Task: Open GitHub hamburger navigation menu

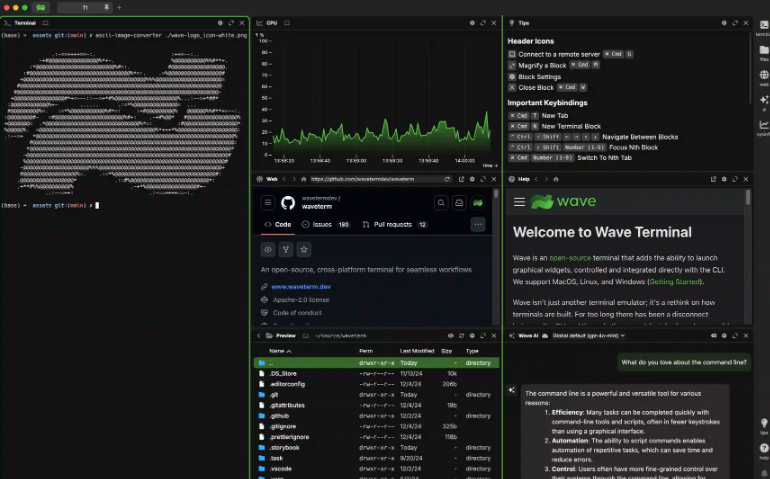Action: click(x=268, y=203)
